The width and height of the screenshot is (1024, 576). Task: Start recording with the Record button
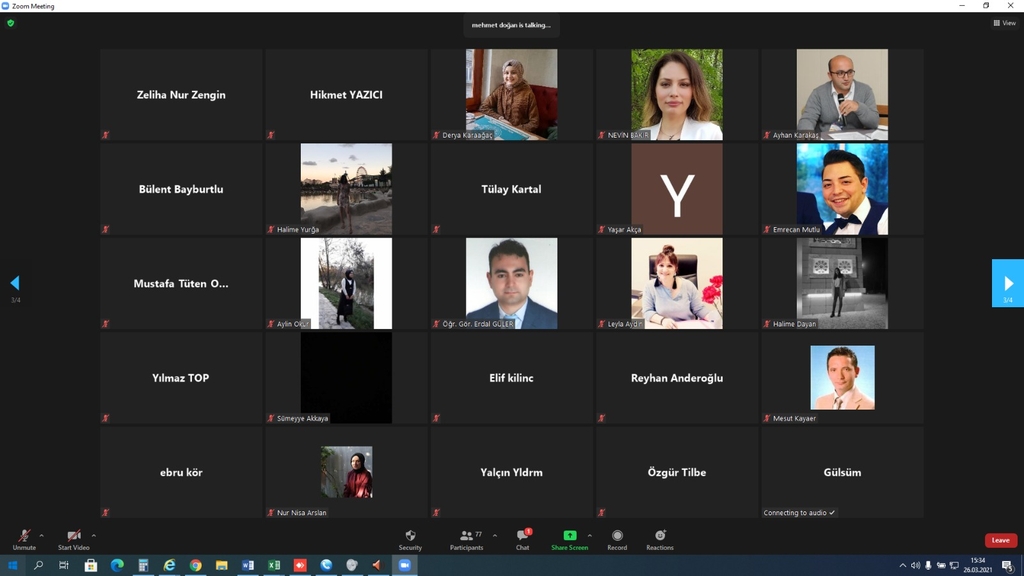tap(617, 538)
